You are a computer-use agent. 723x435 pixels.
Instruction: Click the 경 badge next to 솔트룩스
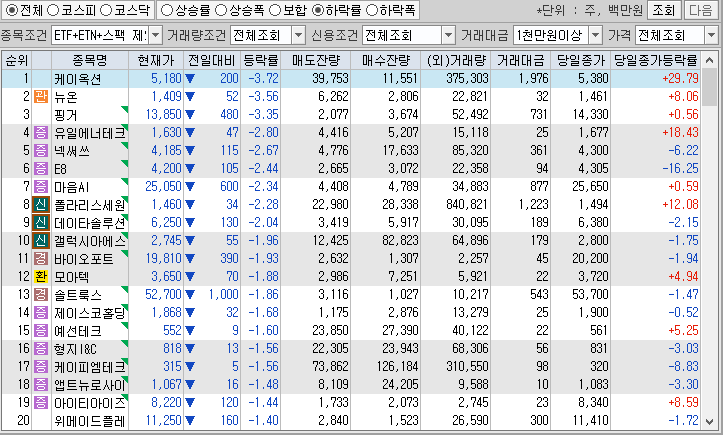(41, 294)
